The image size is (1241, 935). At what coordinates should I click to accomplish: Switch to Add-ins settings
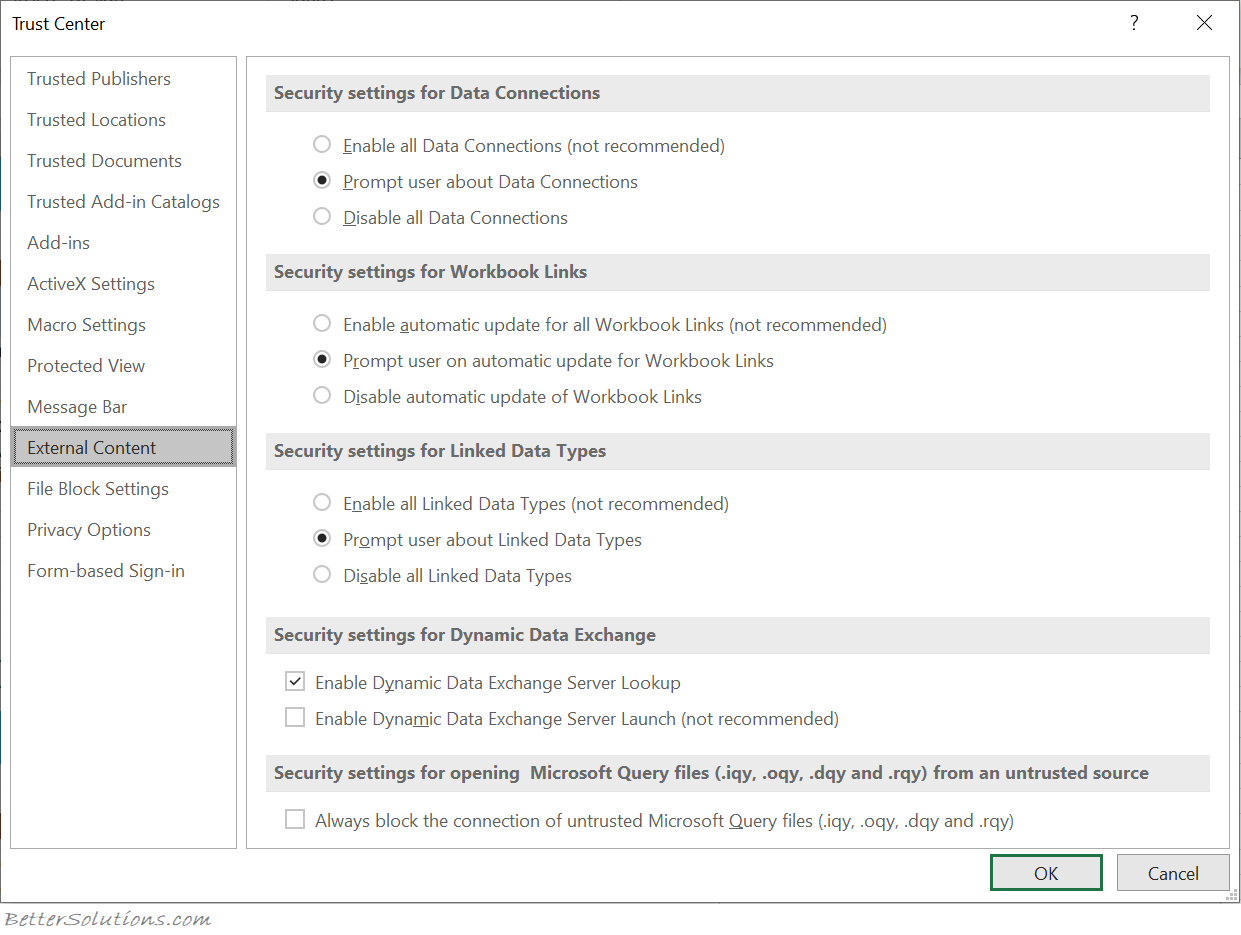pyautogui.click(x=124, y=243)
